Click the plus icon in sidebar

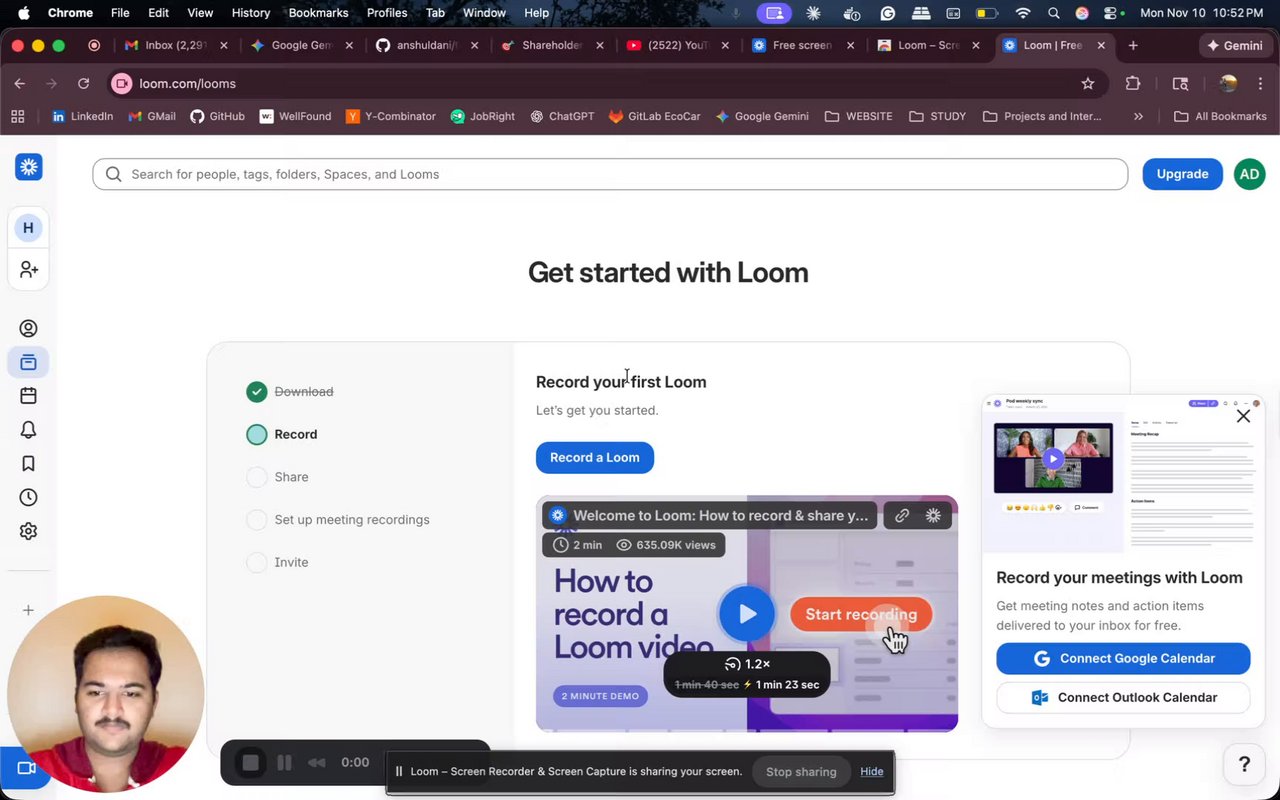(28, 610)
